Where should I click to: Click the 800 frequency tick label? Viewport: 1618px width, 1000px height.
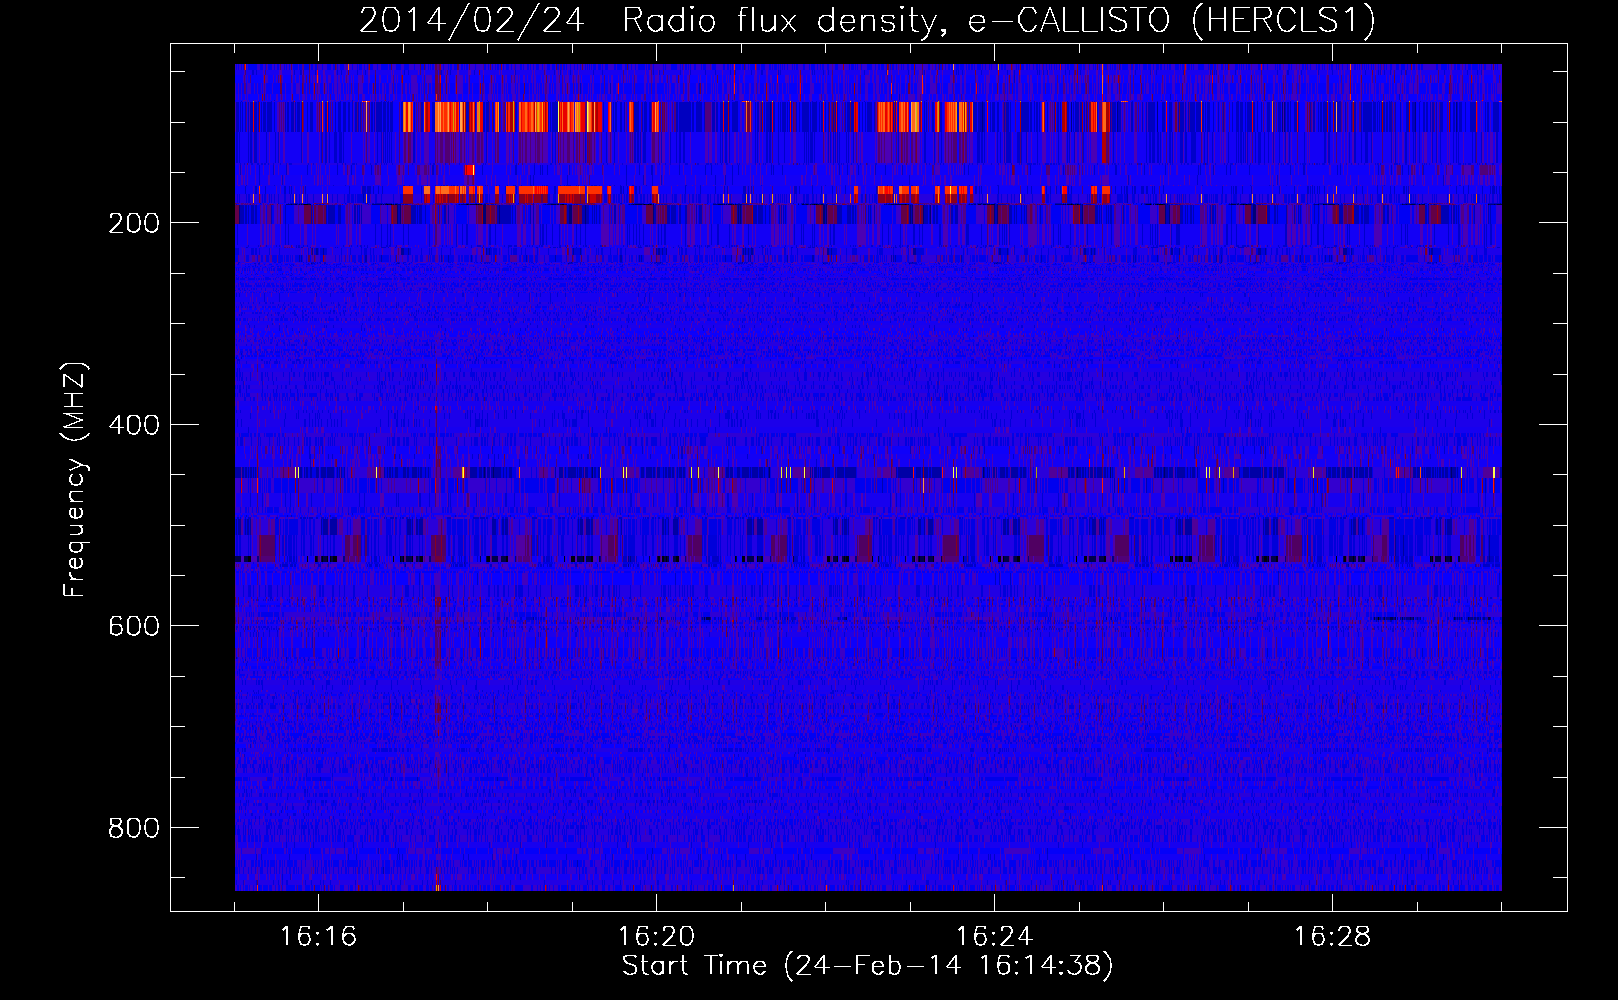134,828
